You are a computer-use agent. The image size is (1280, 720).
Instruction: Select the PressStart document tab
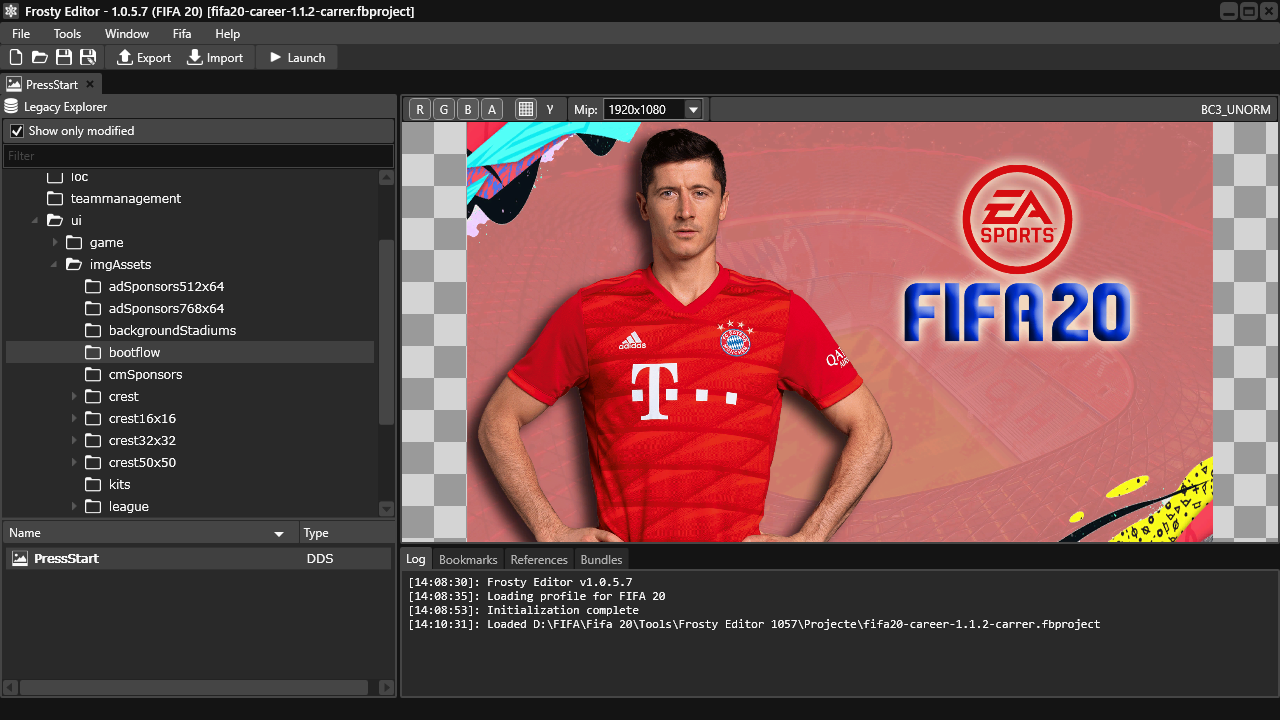[51, 84]
